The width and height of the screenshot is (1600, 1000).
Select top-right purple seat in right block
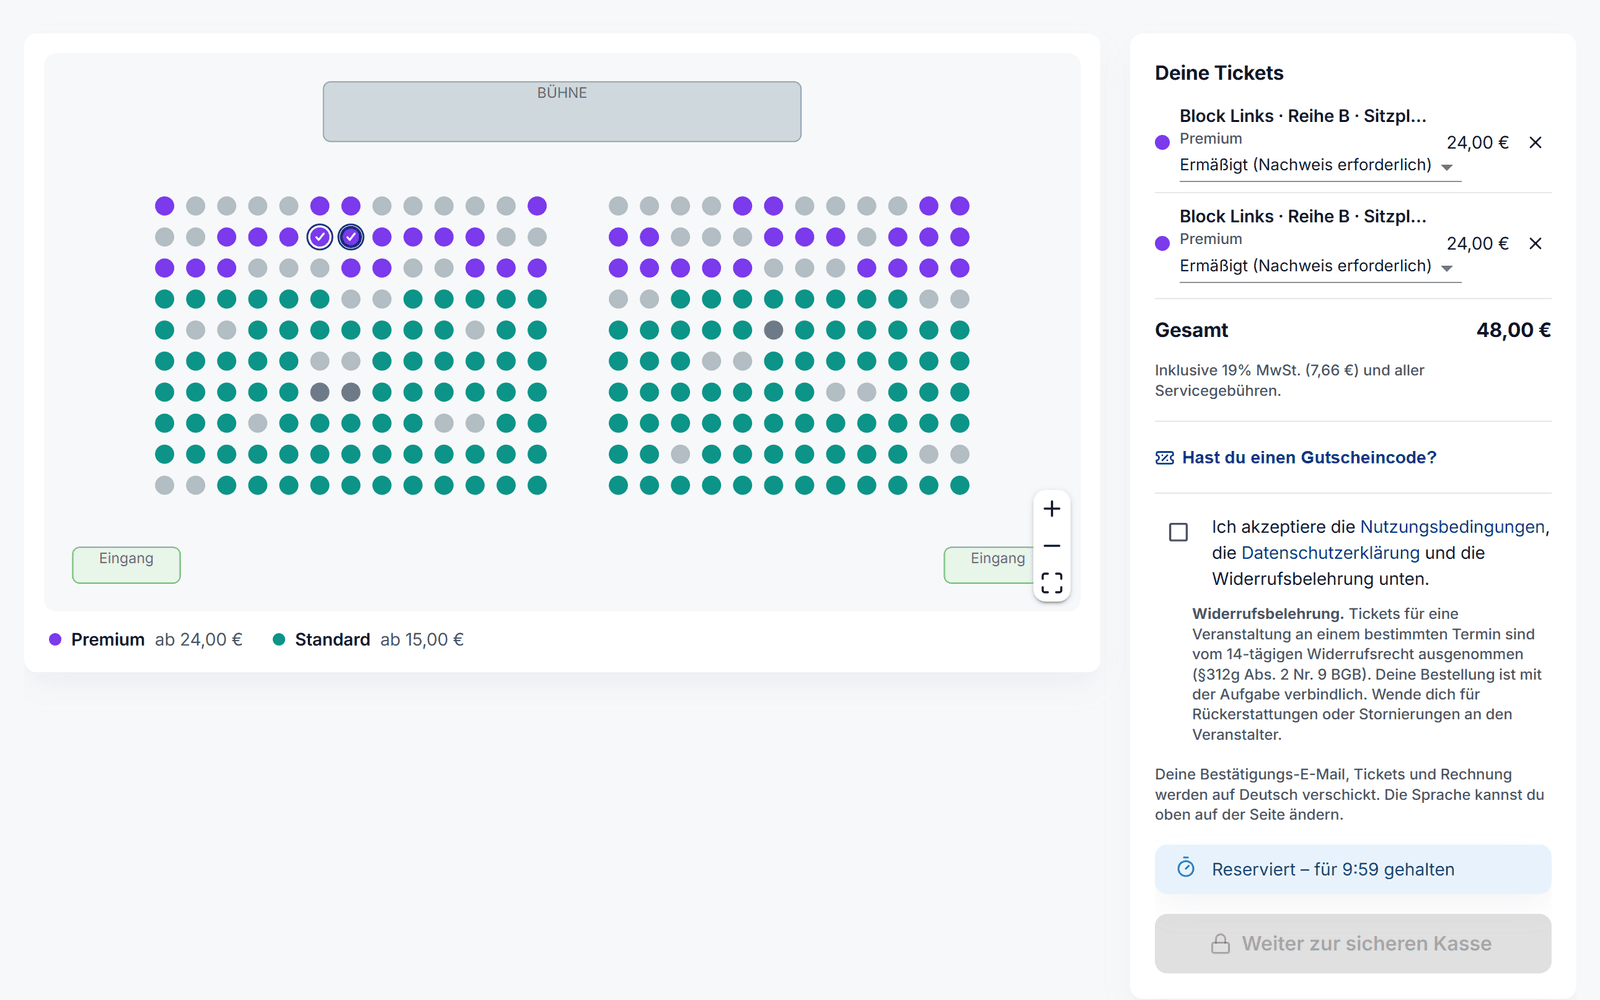coord(960,206)
